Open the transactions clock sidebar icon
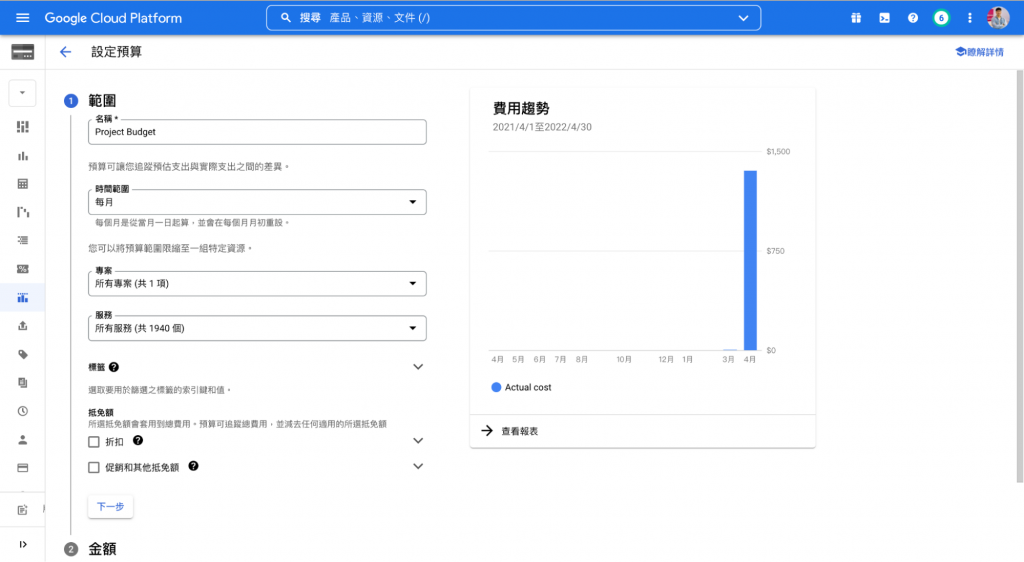 point(23,411)
